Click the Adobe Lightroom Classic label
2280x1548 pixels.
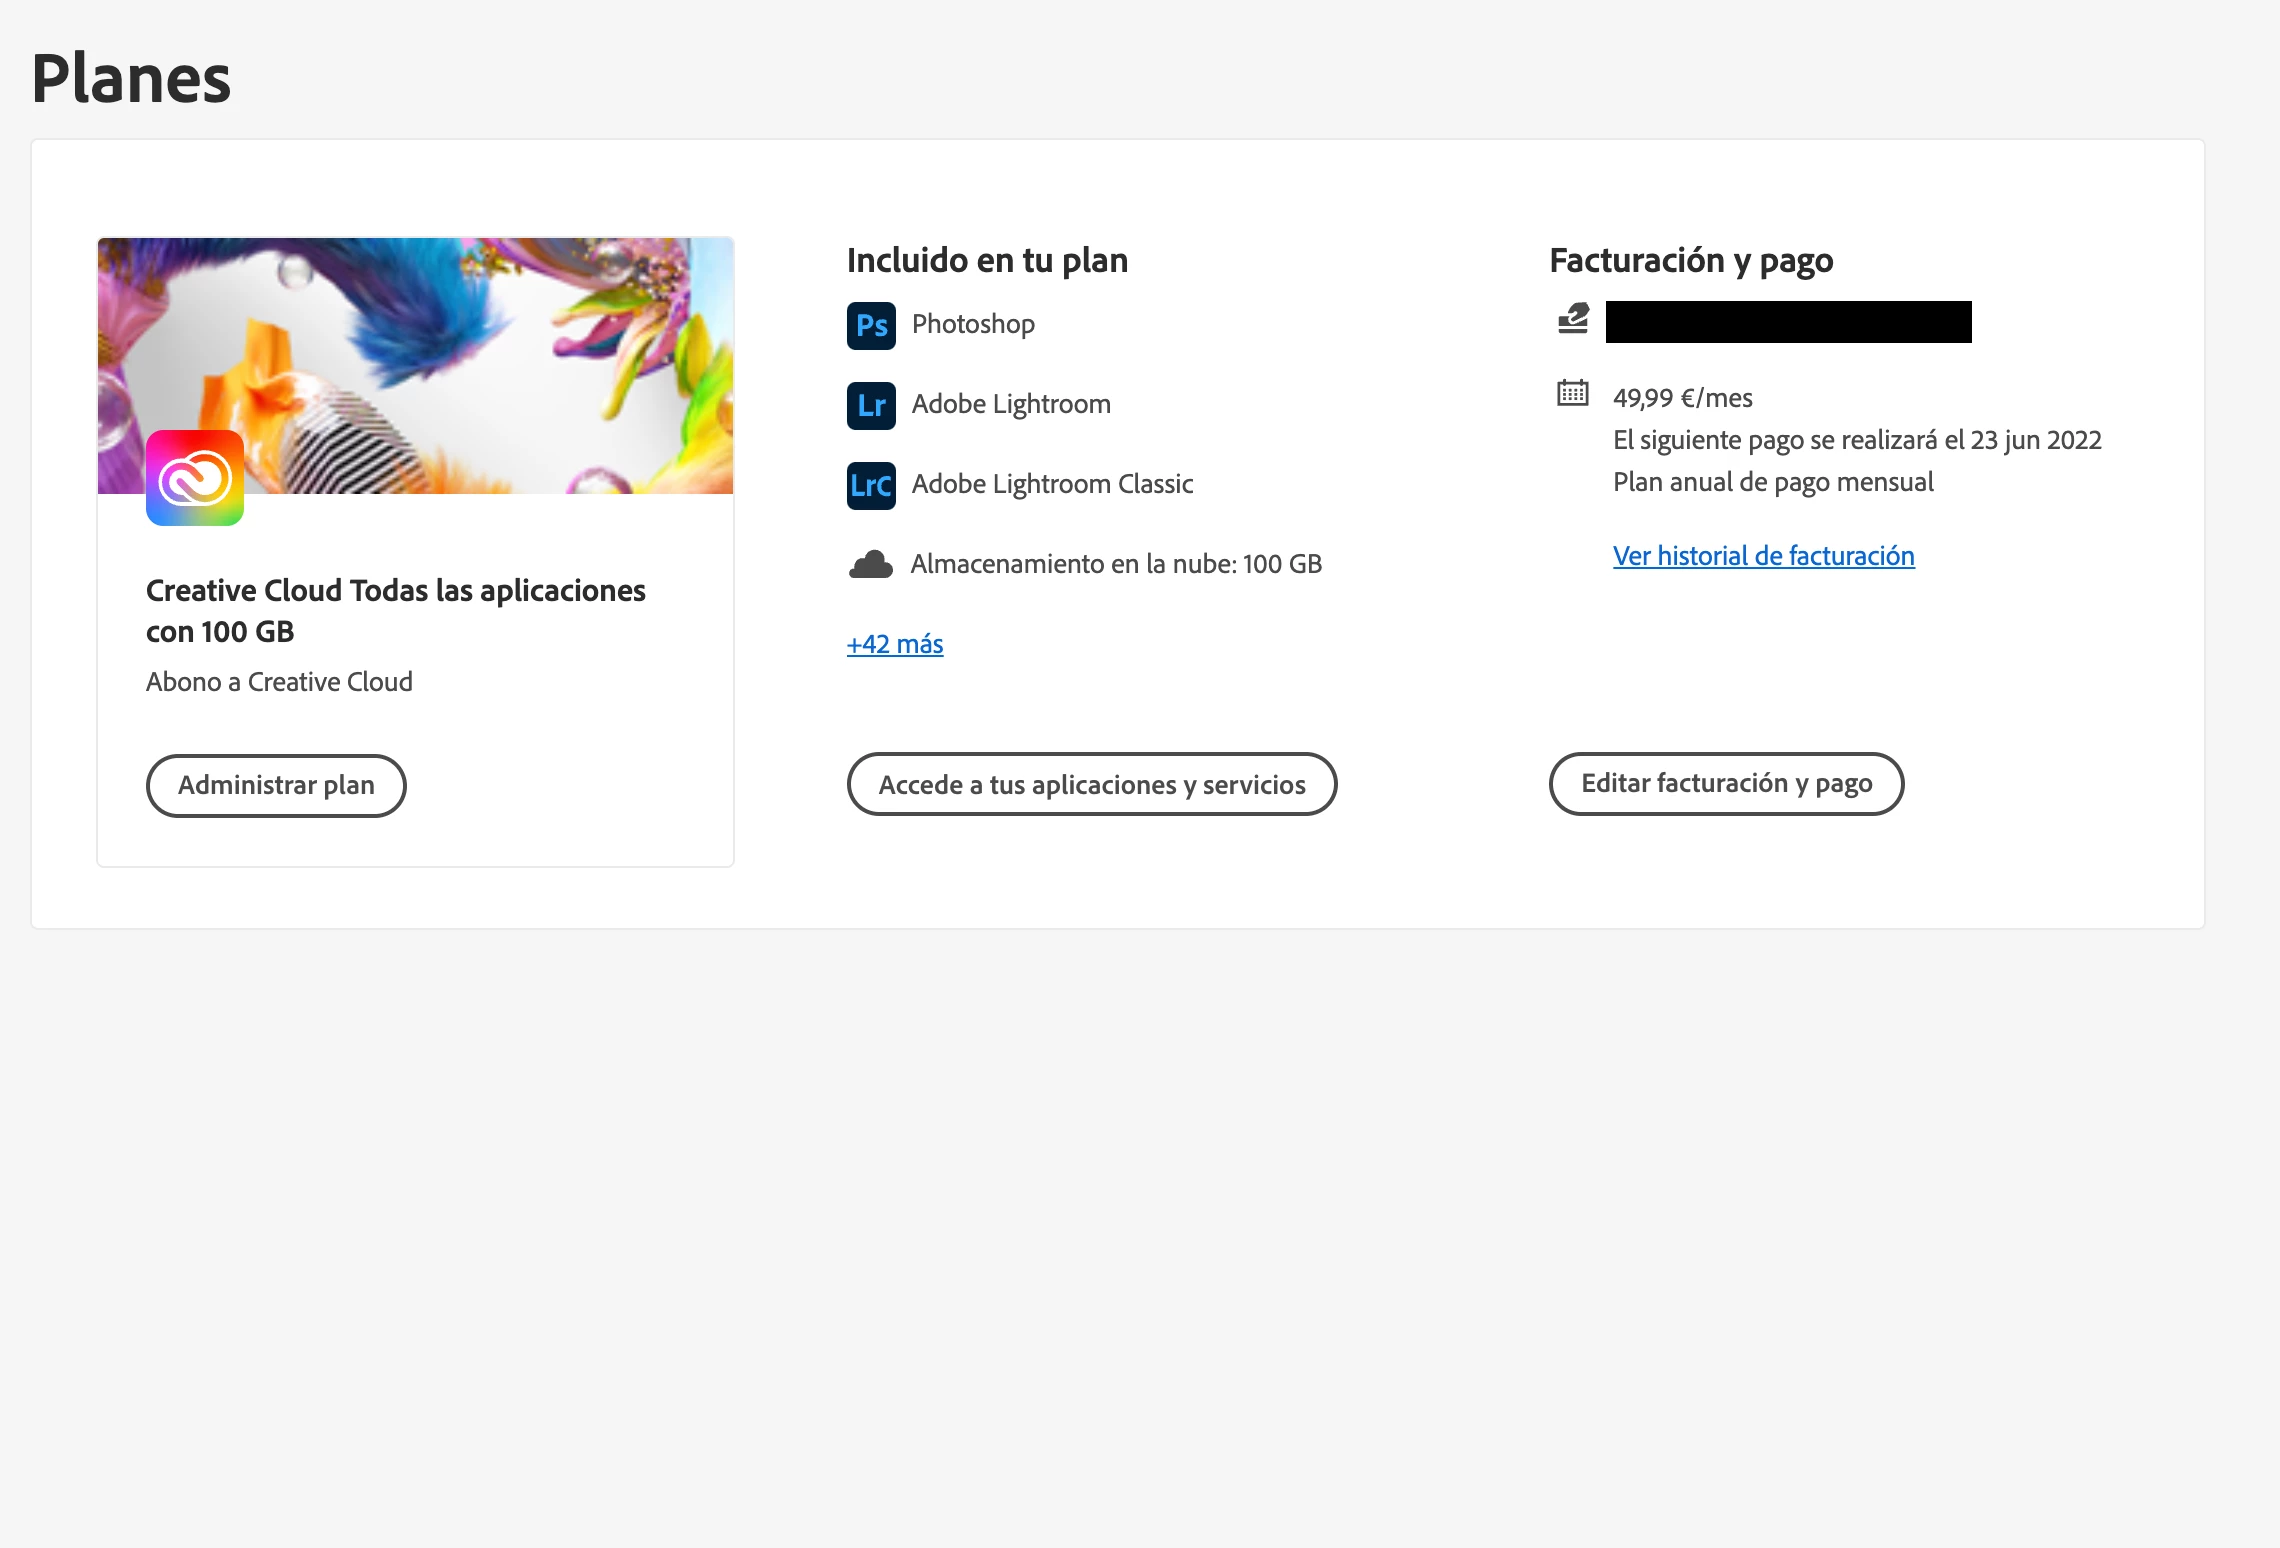(1052, 484)
